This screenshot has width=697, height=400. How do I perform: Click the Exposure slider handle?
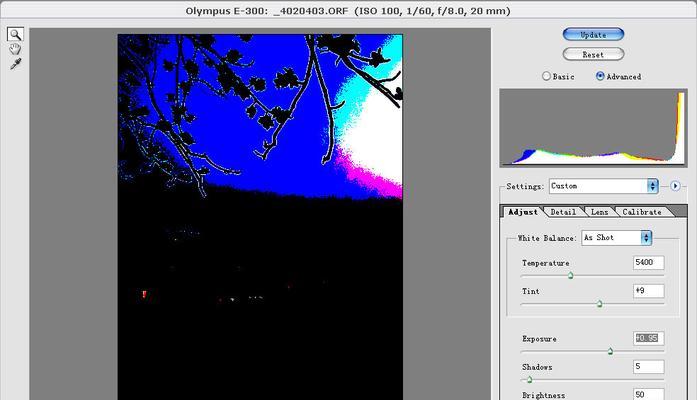pos(610,352)
